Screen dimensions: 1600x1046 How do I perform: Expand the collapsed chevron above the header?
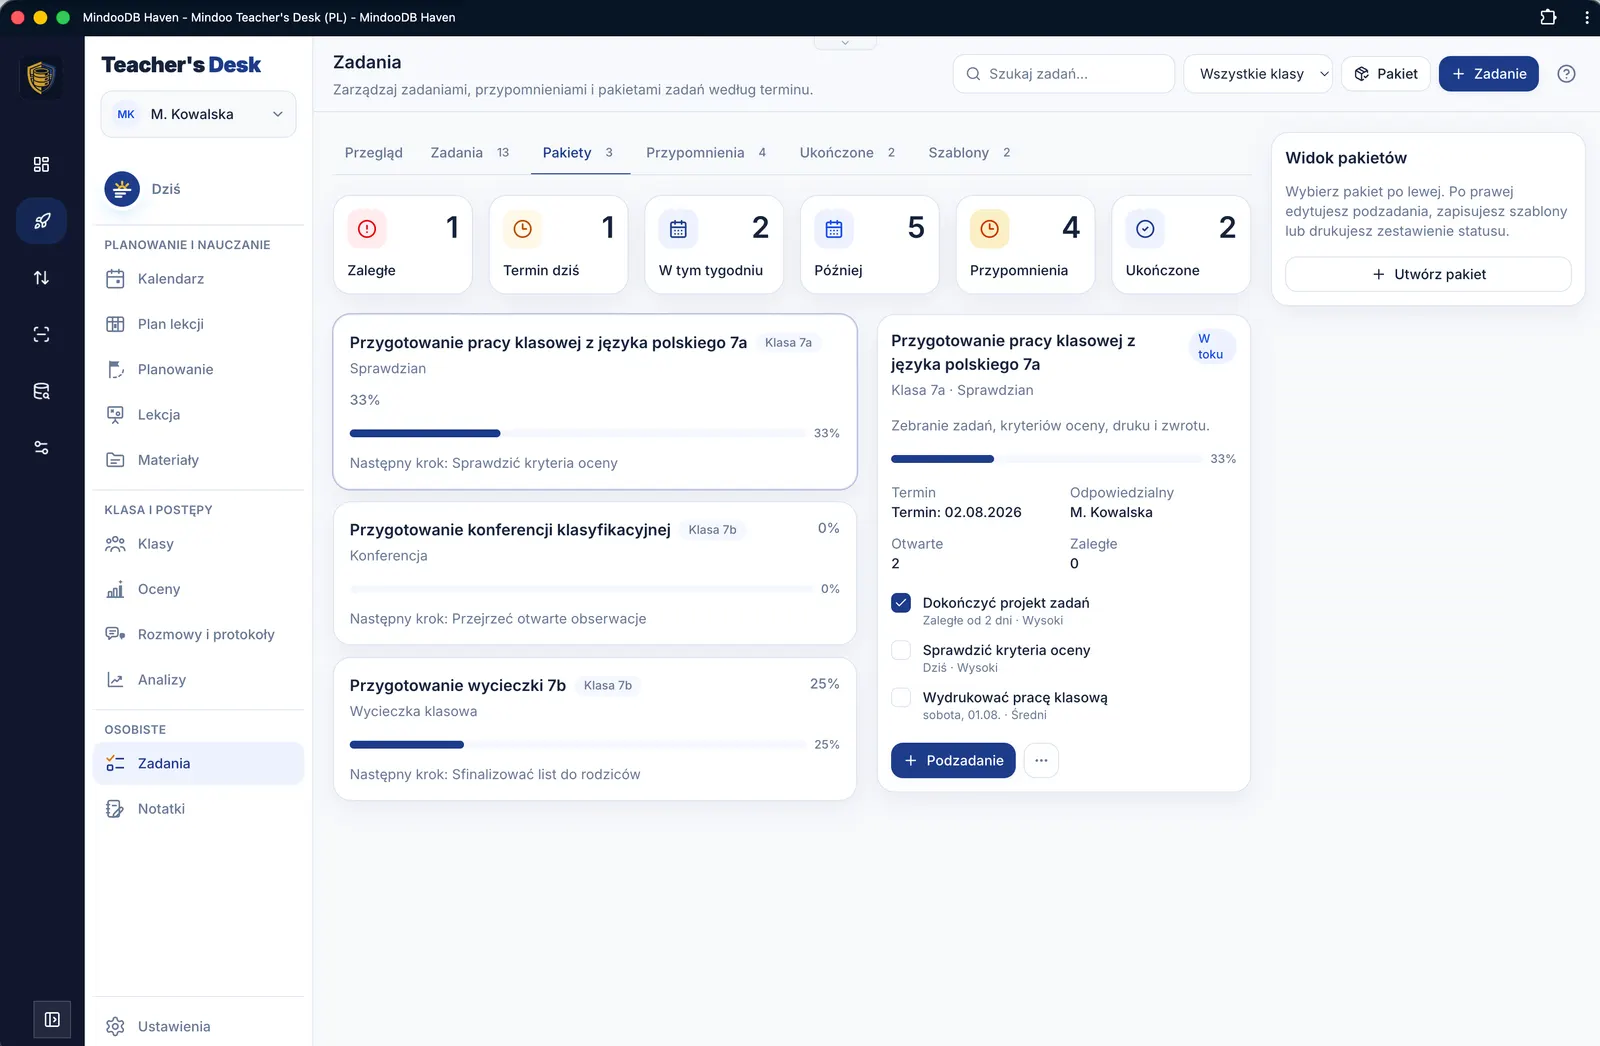pos(845,43)
